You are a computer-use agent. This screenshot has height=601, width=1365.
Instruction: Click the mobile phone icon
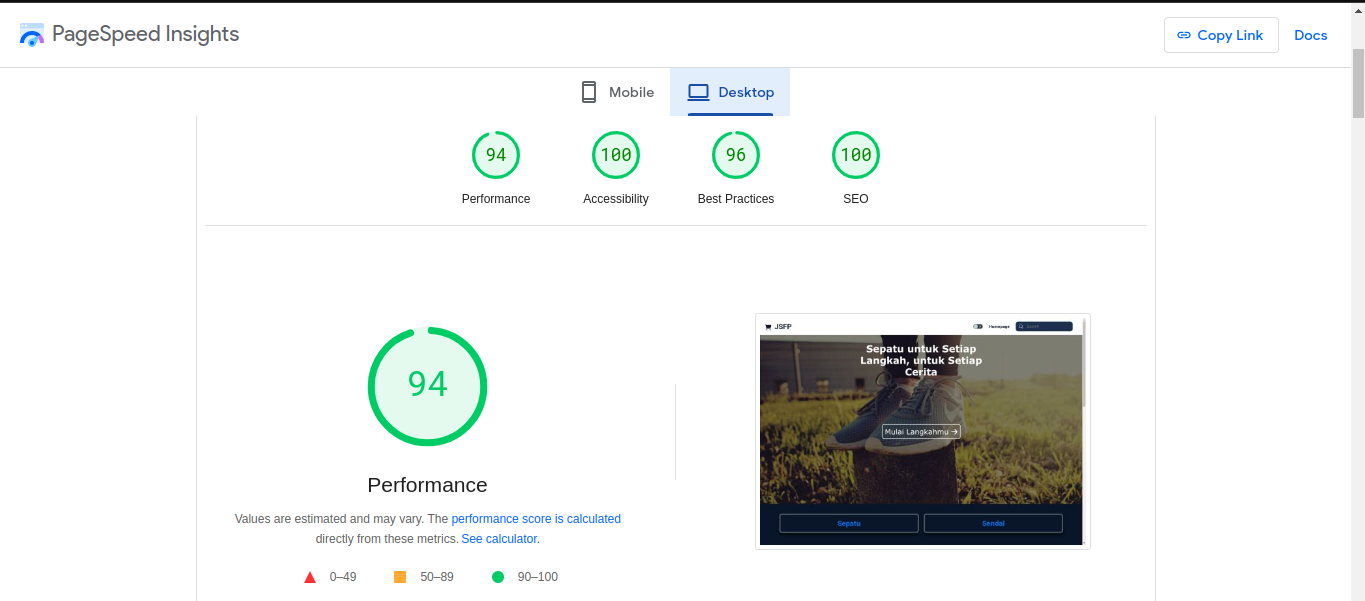point(589,92)
